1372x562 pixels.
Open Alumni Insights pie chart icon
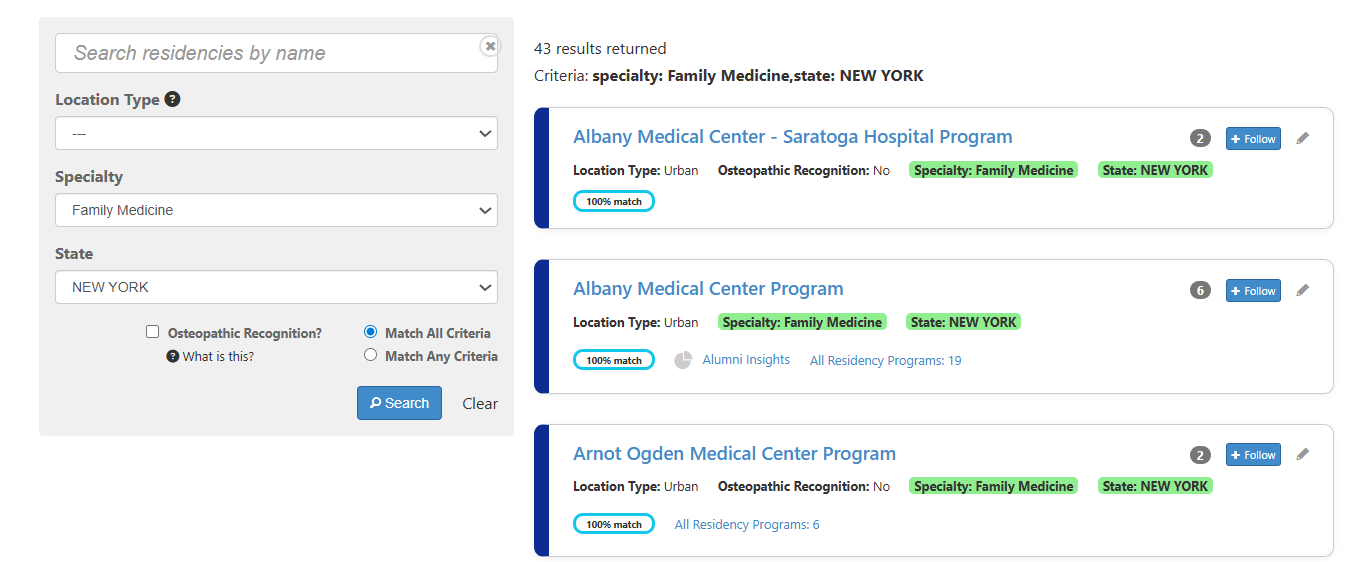(683, 360)
